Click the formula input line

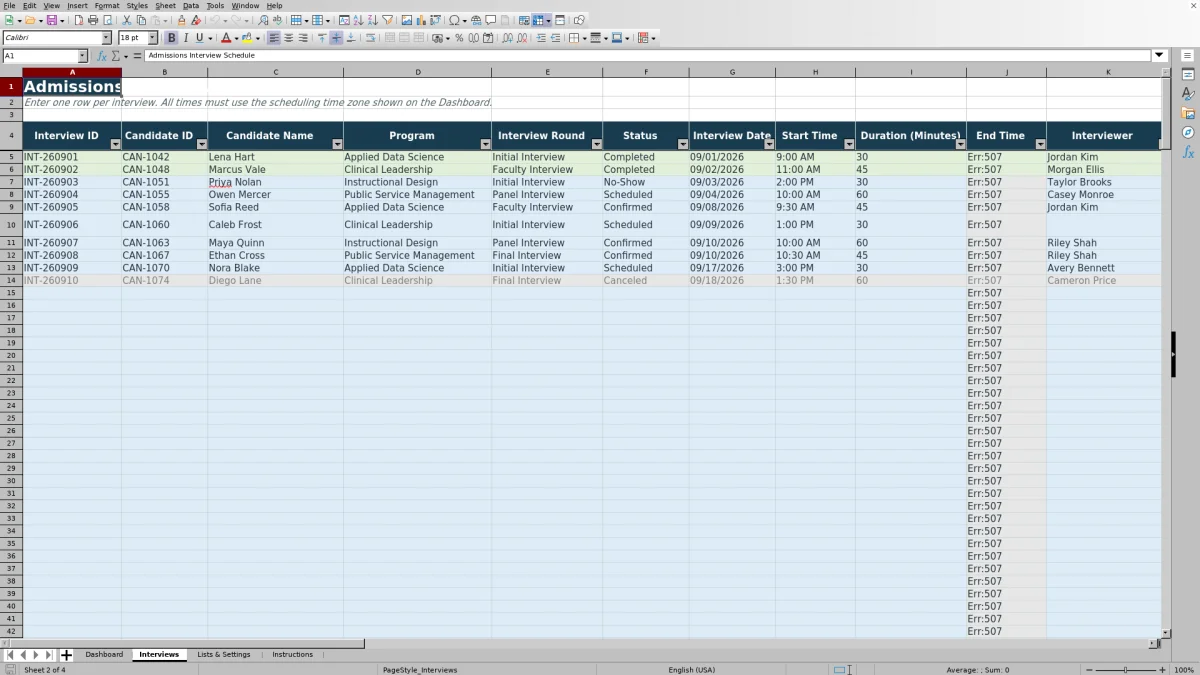[648, 56]
